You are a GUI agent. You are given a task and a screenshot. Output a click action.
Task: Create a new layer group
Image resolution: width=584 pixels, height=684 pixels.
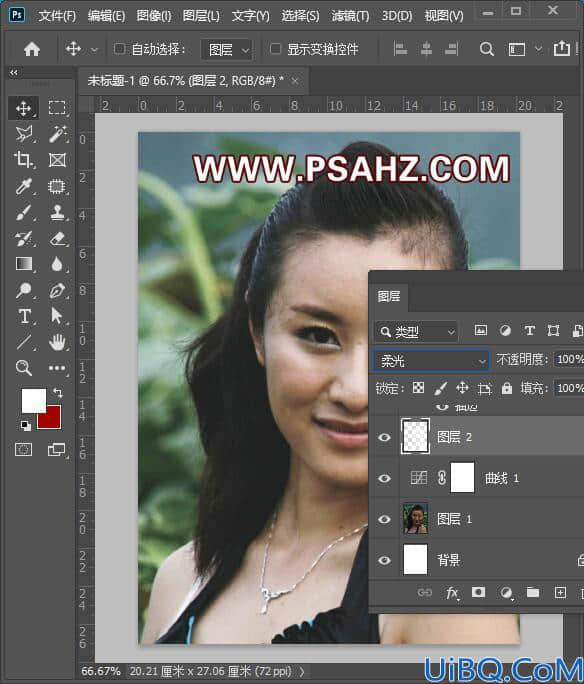(533, 592)
